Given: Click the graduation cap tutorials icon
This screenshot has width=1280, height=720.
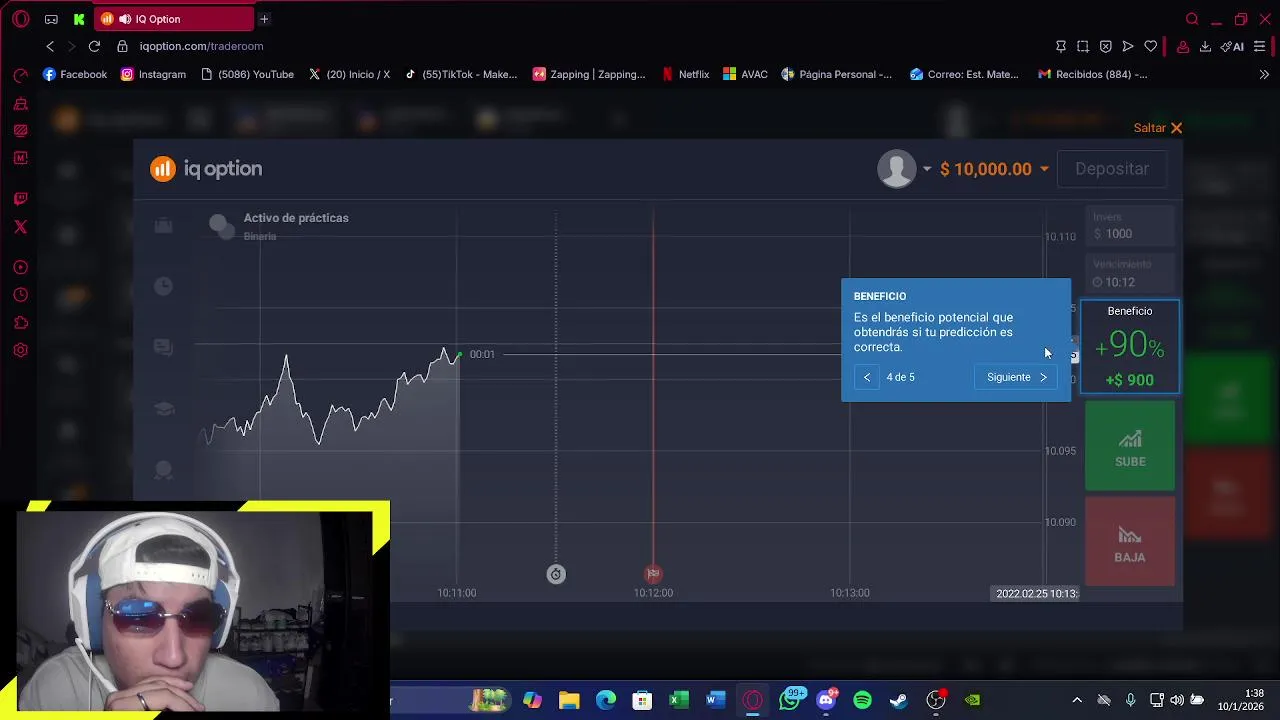Looking at the screenshot, I should [x=163, y=408].
